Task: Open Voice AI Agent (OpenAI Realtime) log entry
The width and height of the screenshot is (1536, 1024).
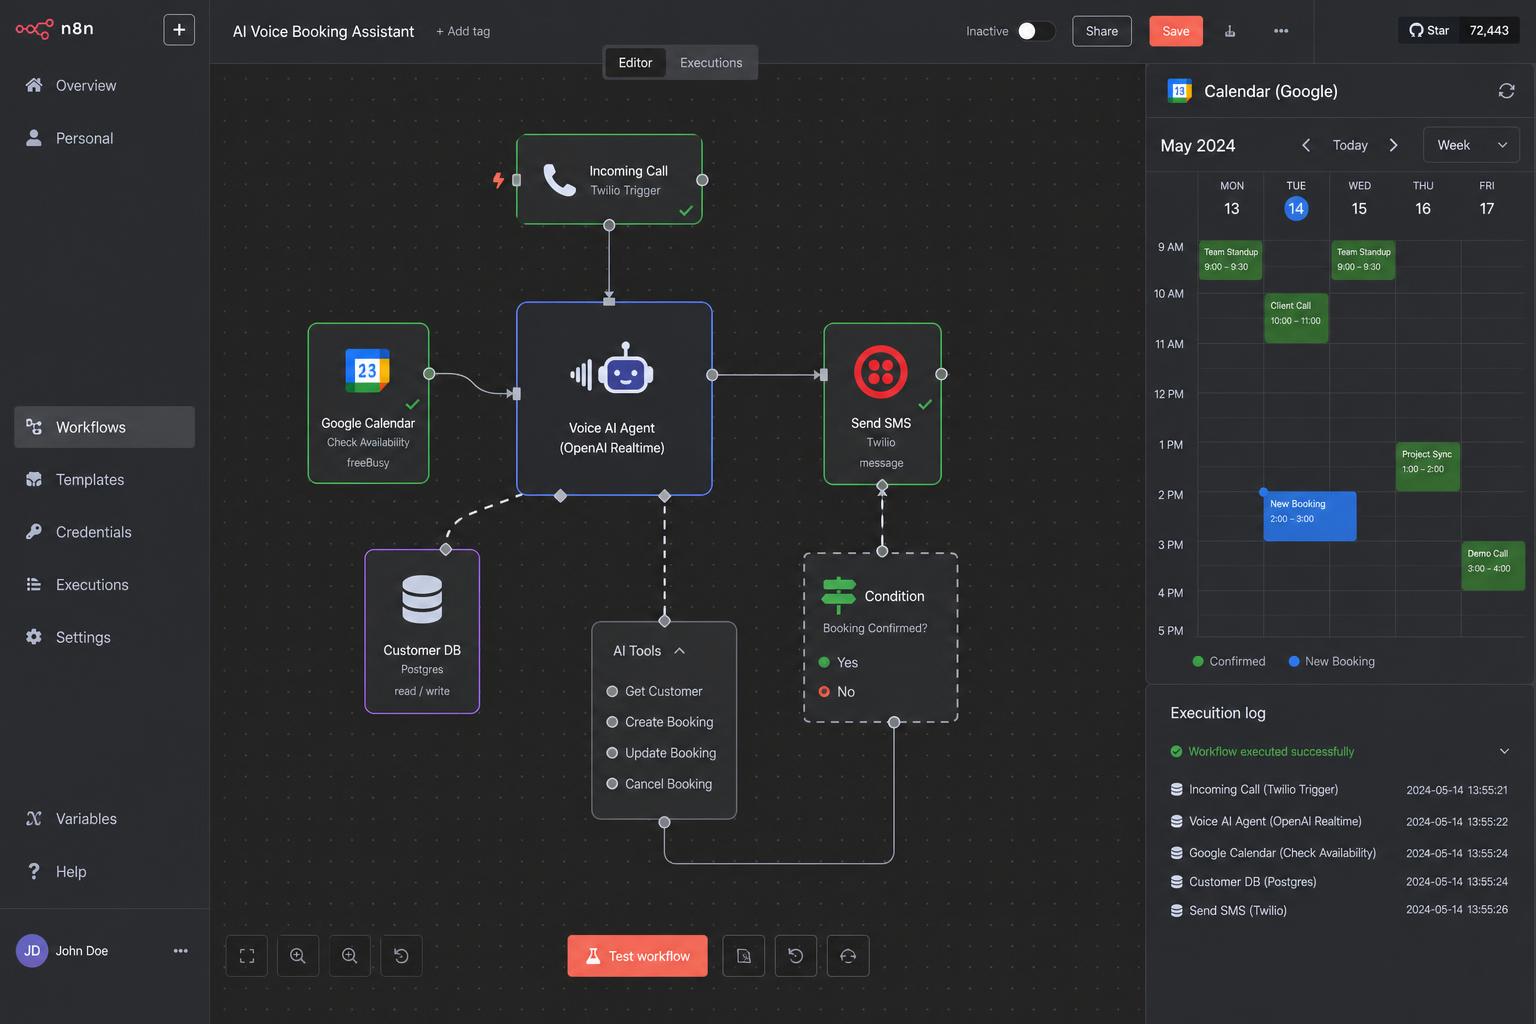Action: click(x=1339, y=822)
